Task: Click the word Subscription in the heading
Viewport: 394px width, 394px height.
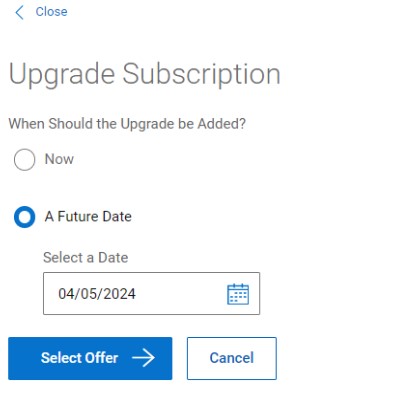Action: (x=201, y=75)
